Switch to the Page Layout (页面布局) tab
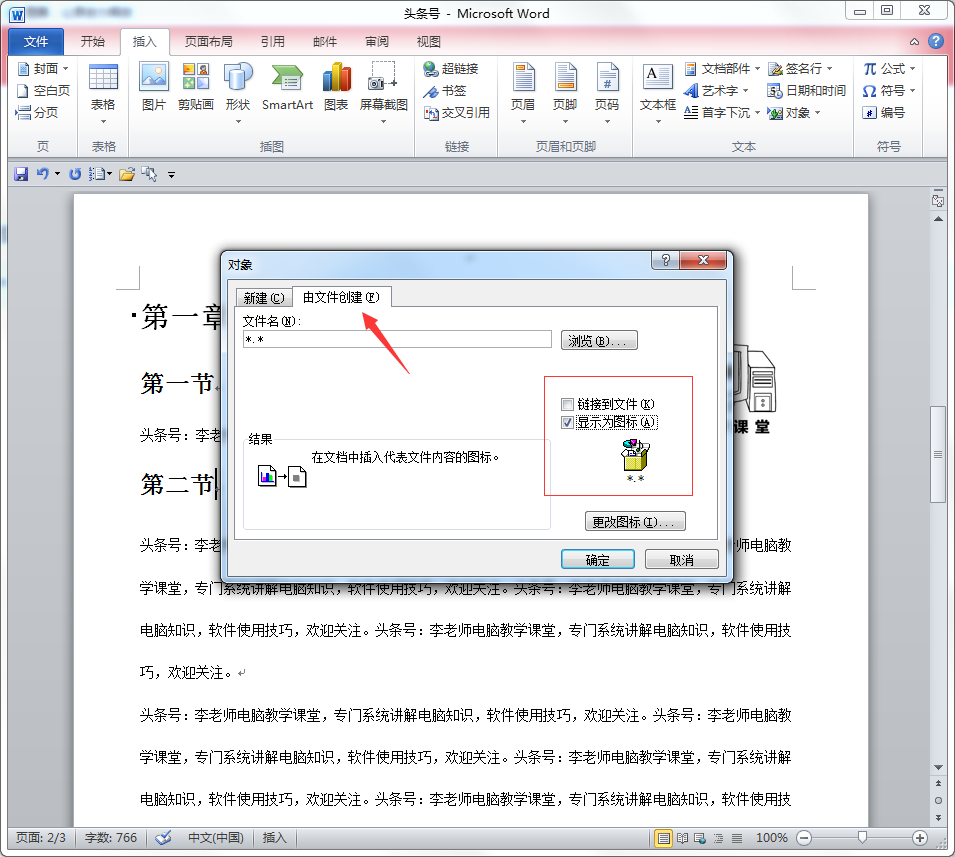Screen dimensions: 955x857 [x=208, y=41]
